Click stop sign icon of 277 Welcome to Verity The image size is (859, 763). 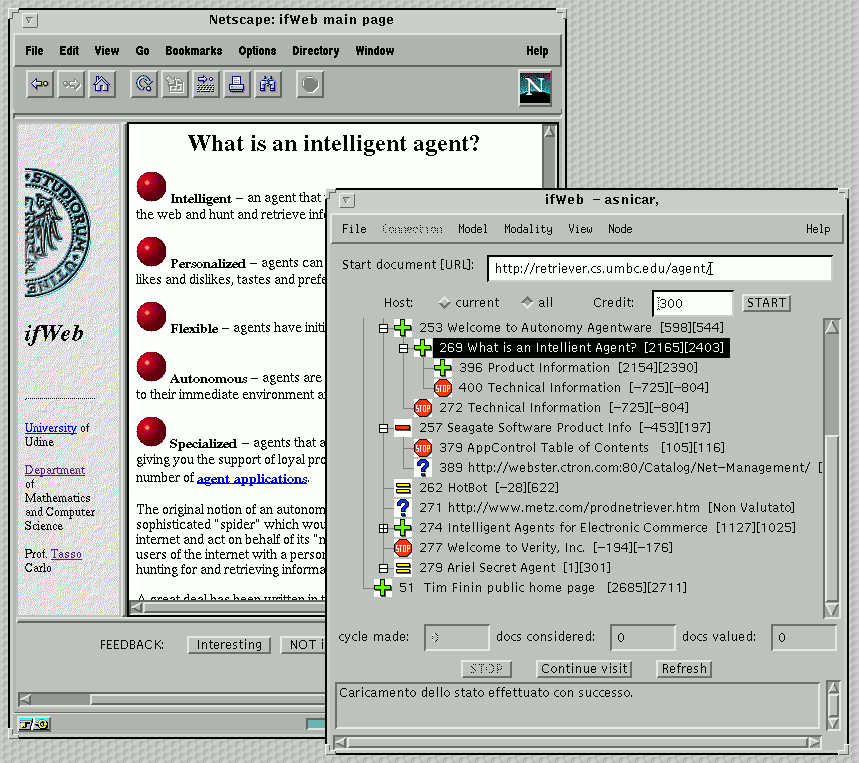coord(403,547)
